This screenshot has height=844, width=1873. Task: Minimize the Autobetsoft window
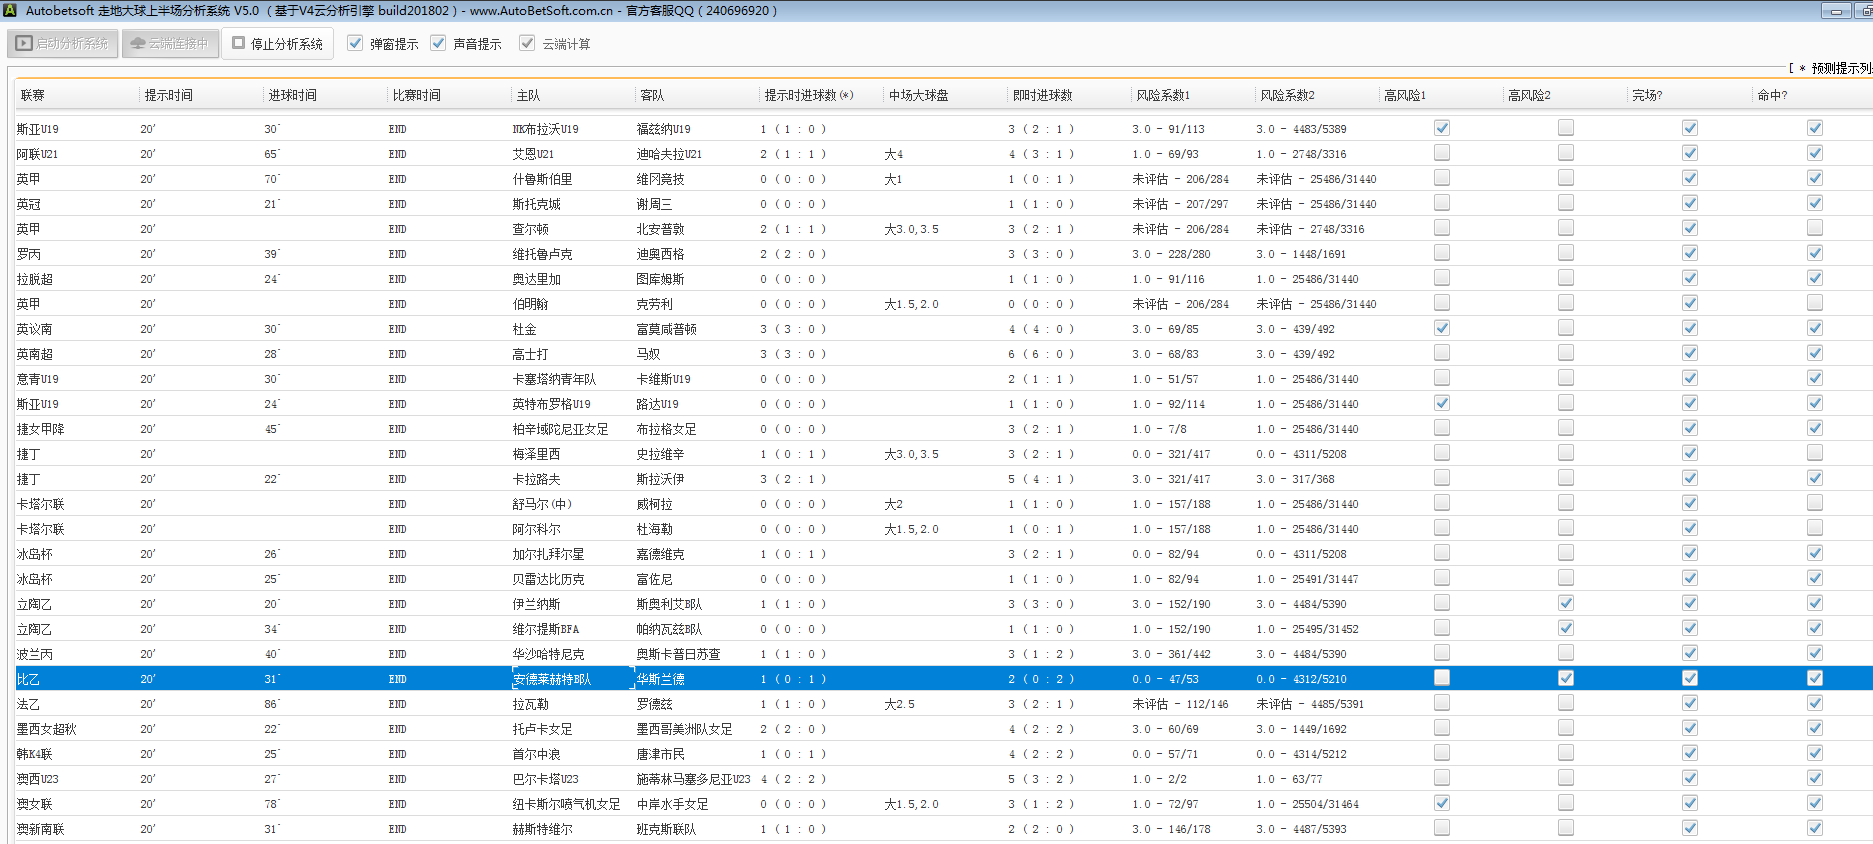[1835, 11]
